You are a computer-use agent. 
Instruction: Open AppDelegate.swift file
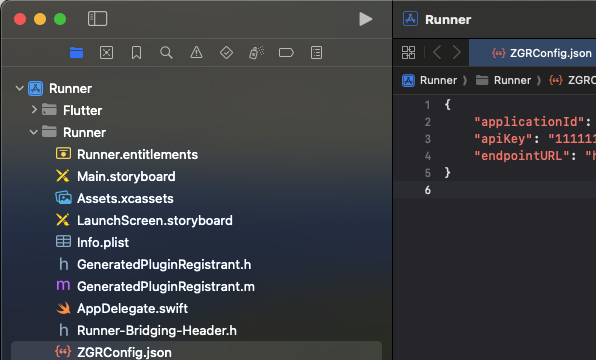tap(132, 308)
